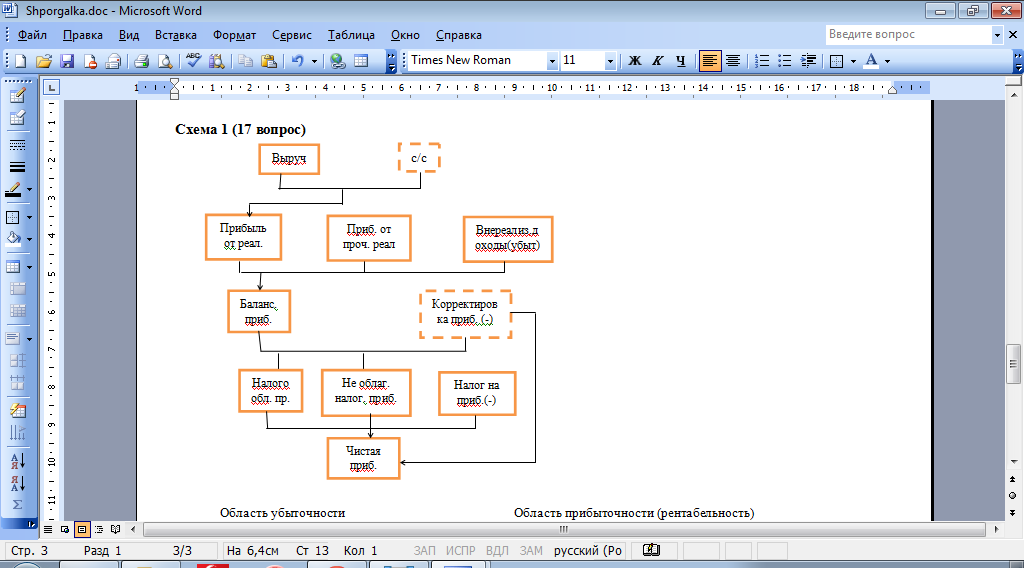
Task: Open the Вид menu
Action: click(129, 35)
